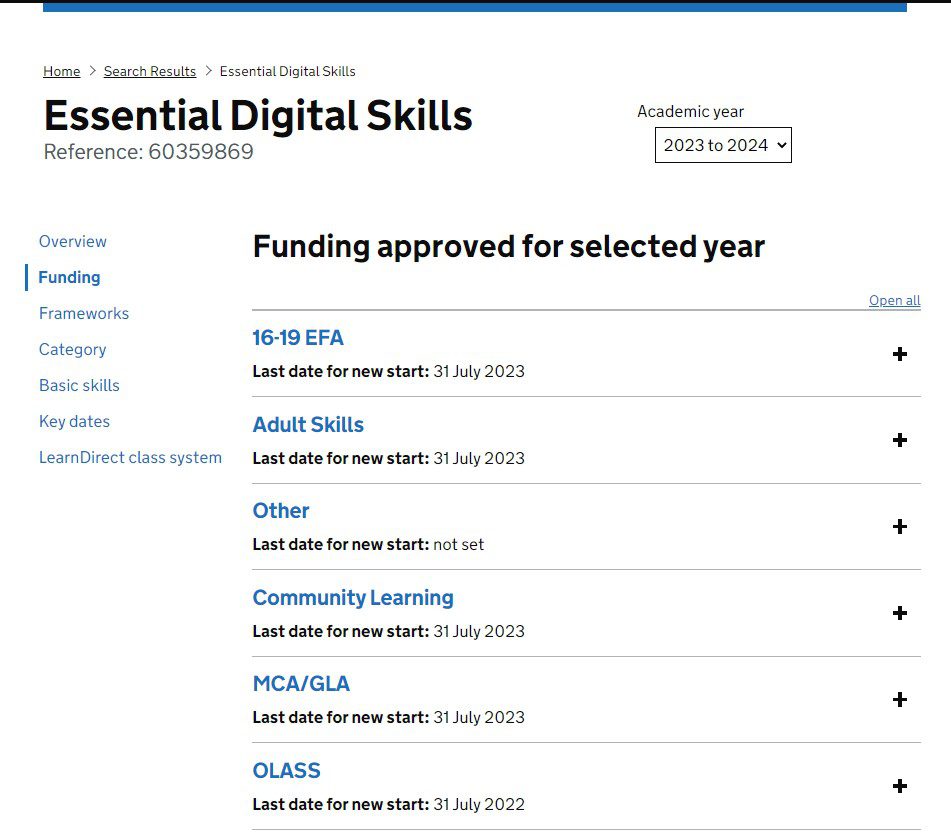Viewport: 951px width, 836px height.
Task: View Key dates section
Action: point(75,421)
